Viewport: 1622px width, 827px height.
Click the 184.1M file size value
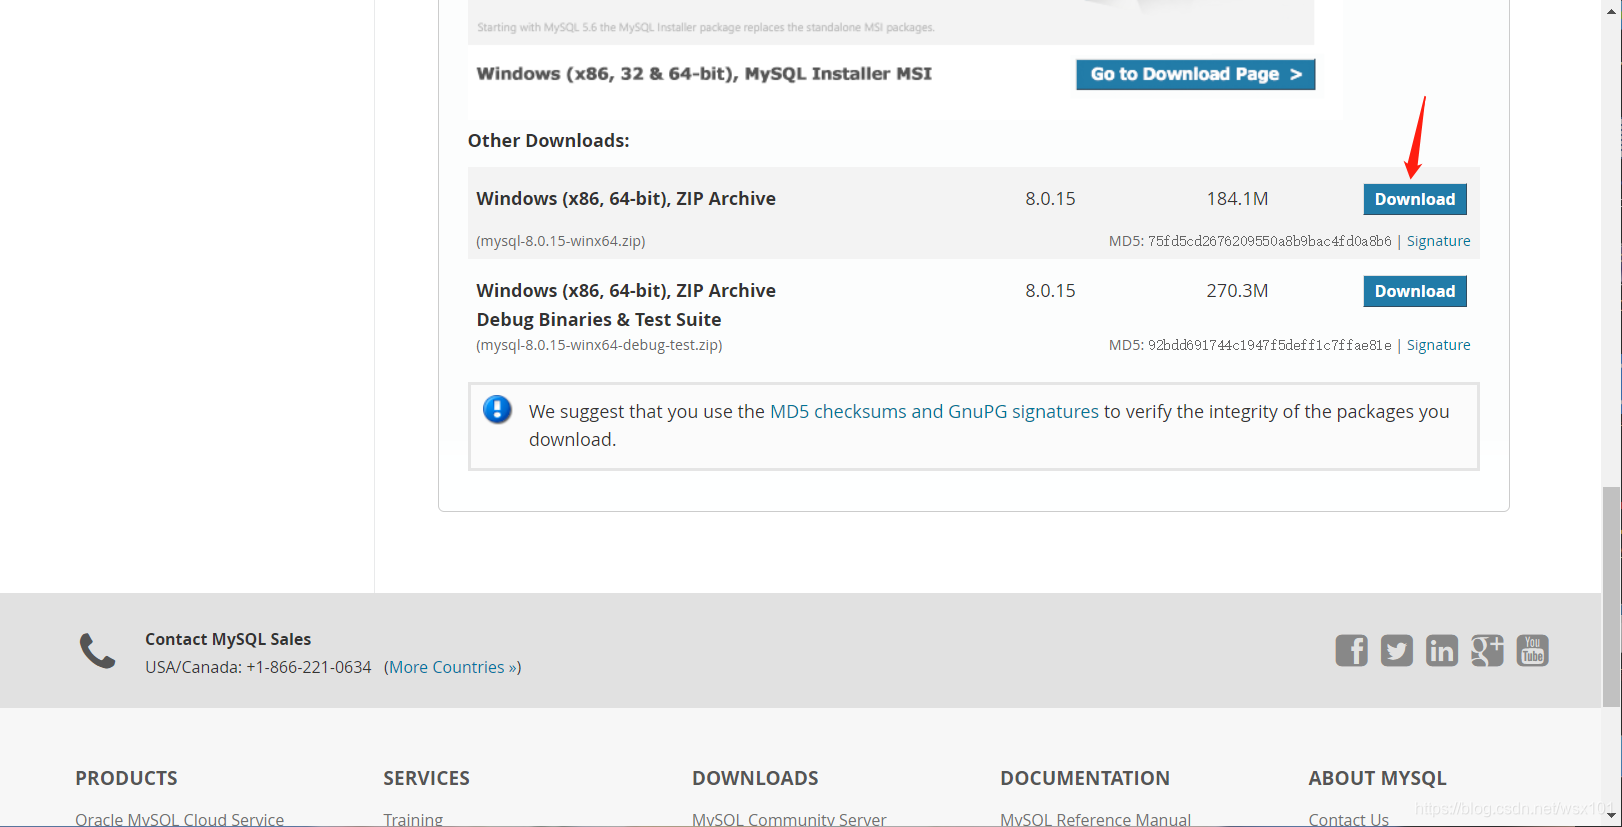(x=1237, y=199)
